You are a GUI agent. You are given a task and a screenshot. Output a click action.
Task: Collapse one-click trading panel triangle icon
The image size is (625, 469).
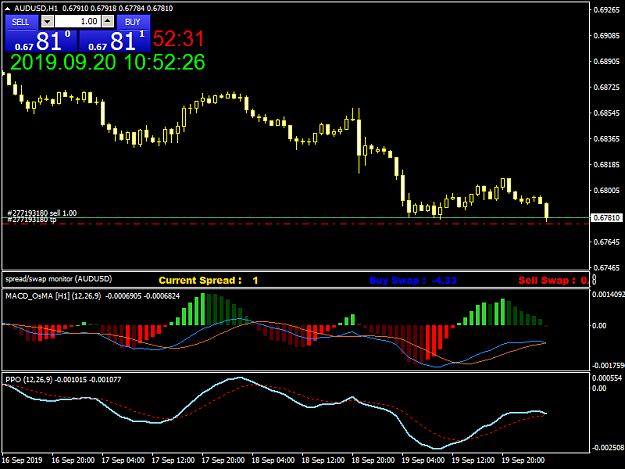click(7, 8)
